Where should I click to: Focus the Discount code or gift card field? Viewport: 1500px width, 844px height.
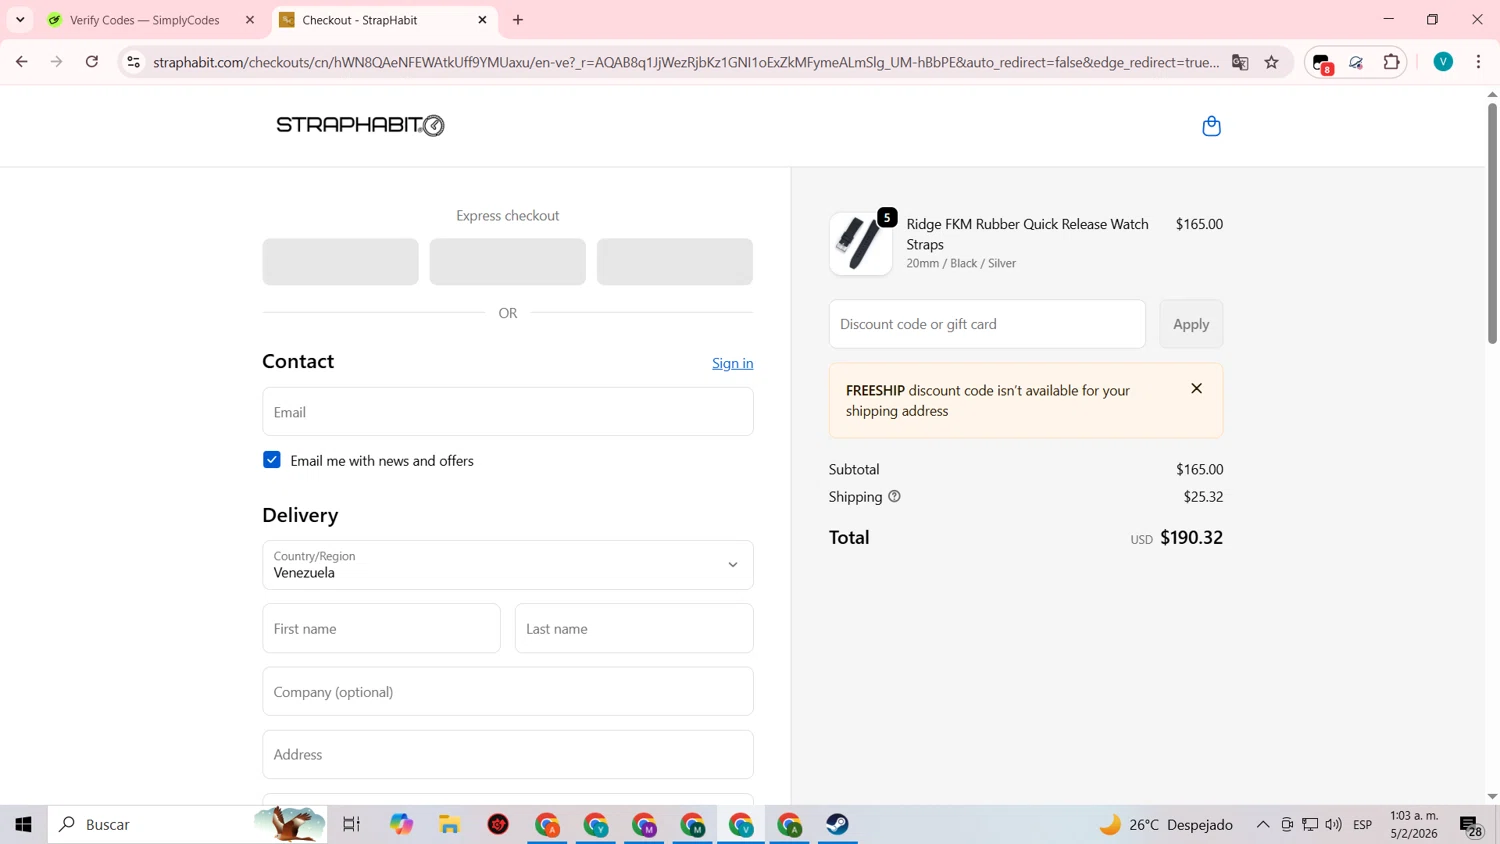click(987, 324)
